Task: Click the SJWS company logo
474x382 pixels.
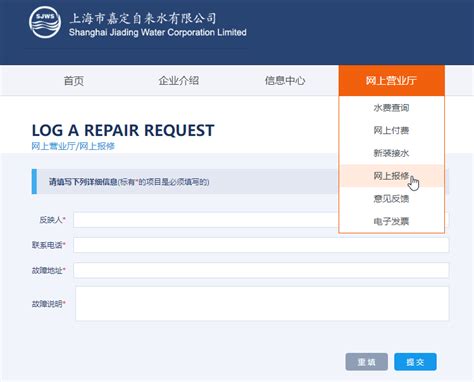Action: 45,22
